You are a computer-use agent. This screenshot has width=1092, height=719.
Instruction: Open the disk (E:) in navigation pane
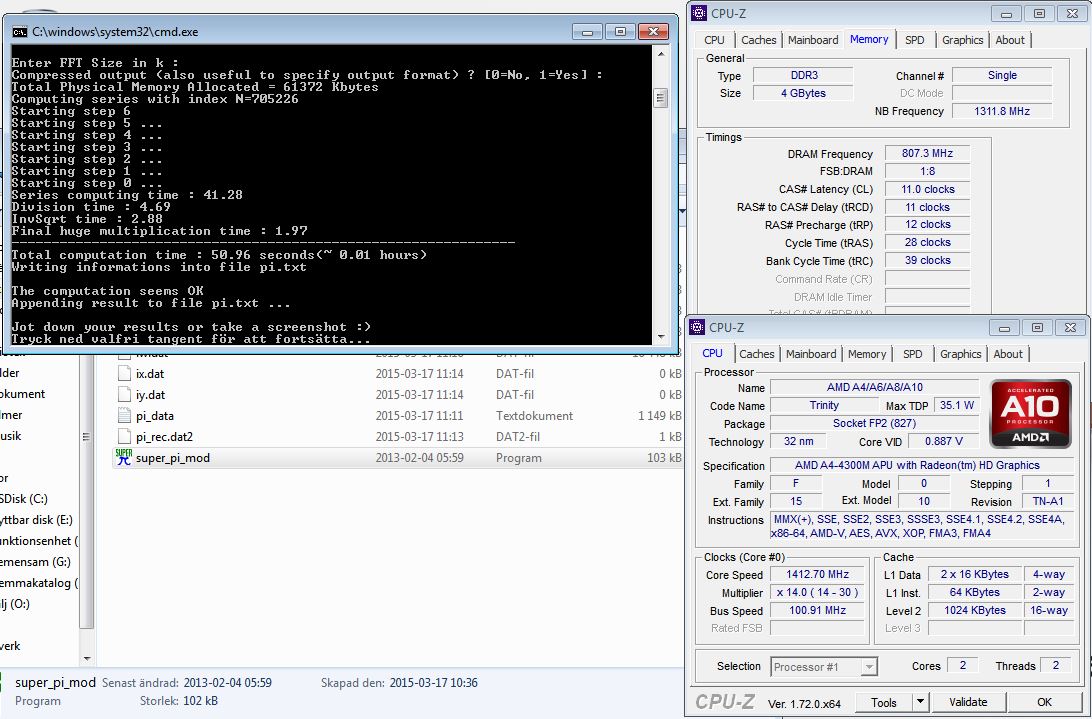pyautogui.click(x=36, y=520)
